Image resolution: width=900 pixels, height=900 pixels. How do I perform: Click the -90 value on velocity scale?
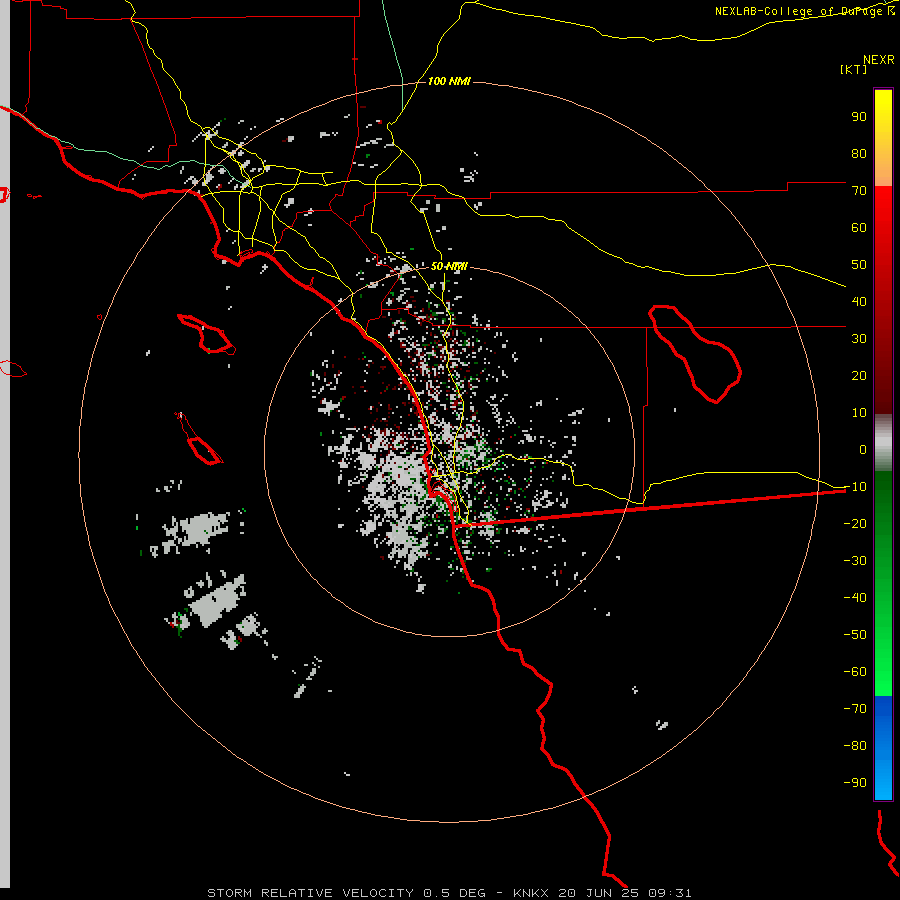855,783
